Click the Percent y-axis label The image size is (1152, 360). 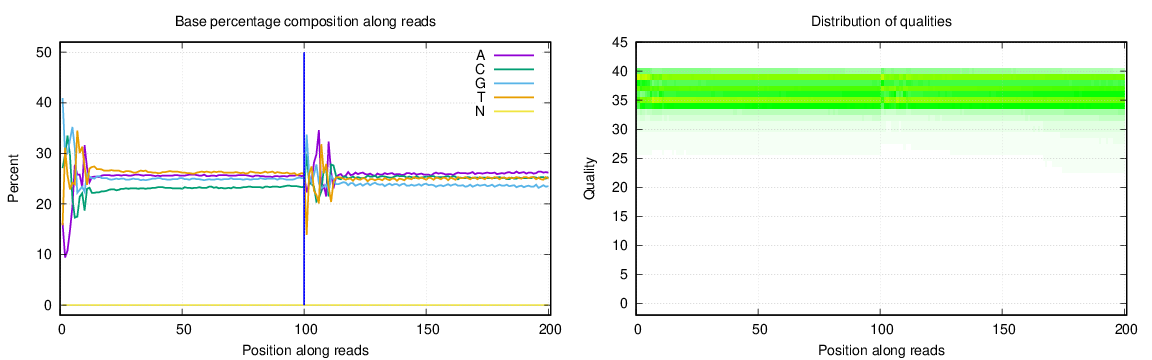click(13, 179)
